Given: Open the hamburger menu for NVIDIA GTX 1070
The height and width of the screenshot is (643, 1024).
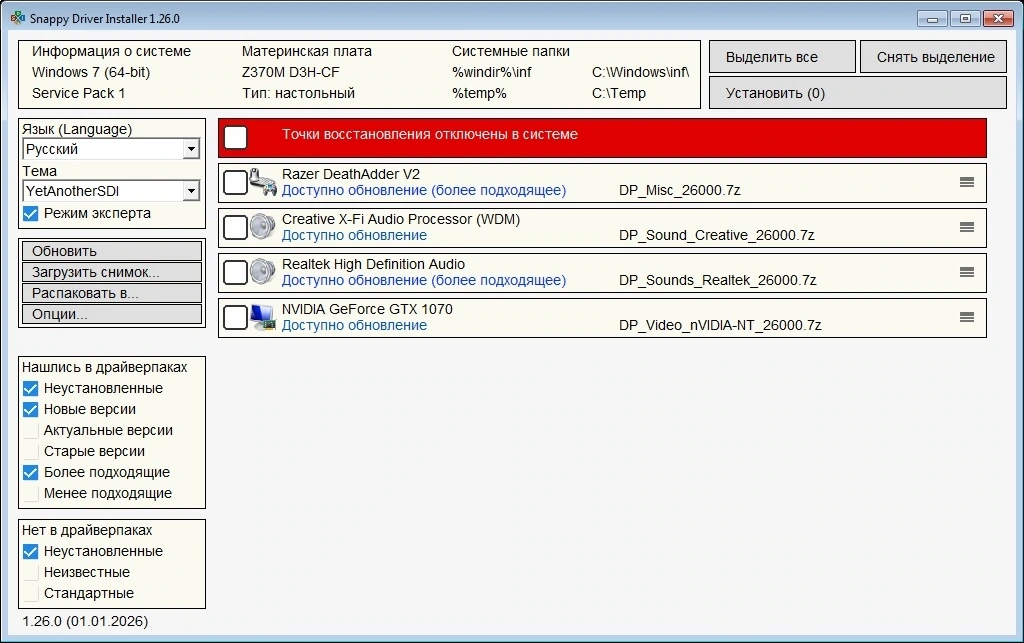Looking at the screenshot, I should 967,317.
